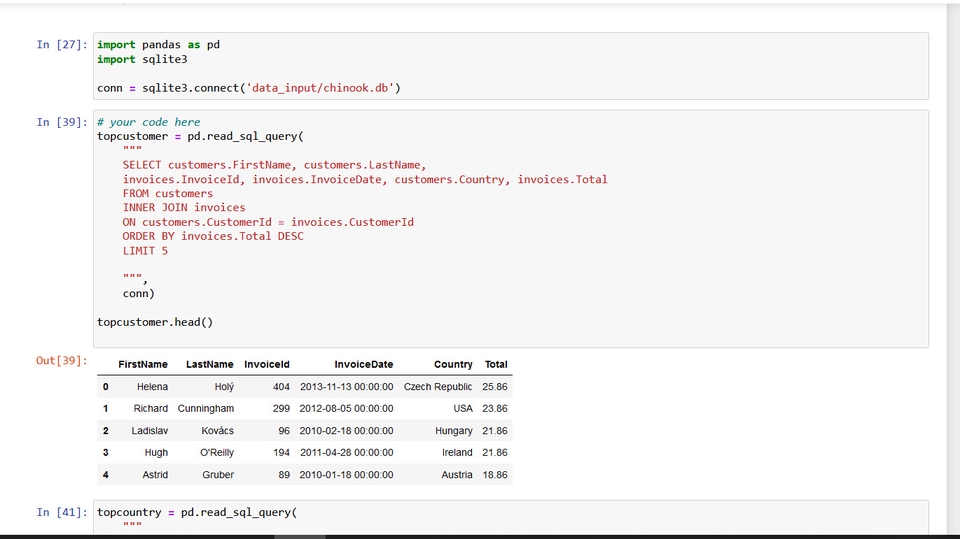Click the Country column header
This screenshot has width=960, height=539.
tap(453, 364)
